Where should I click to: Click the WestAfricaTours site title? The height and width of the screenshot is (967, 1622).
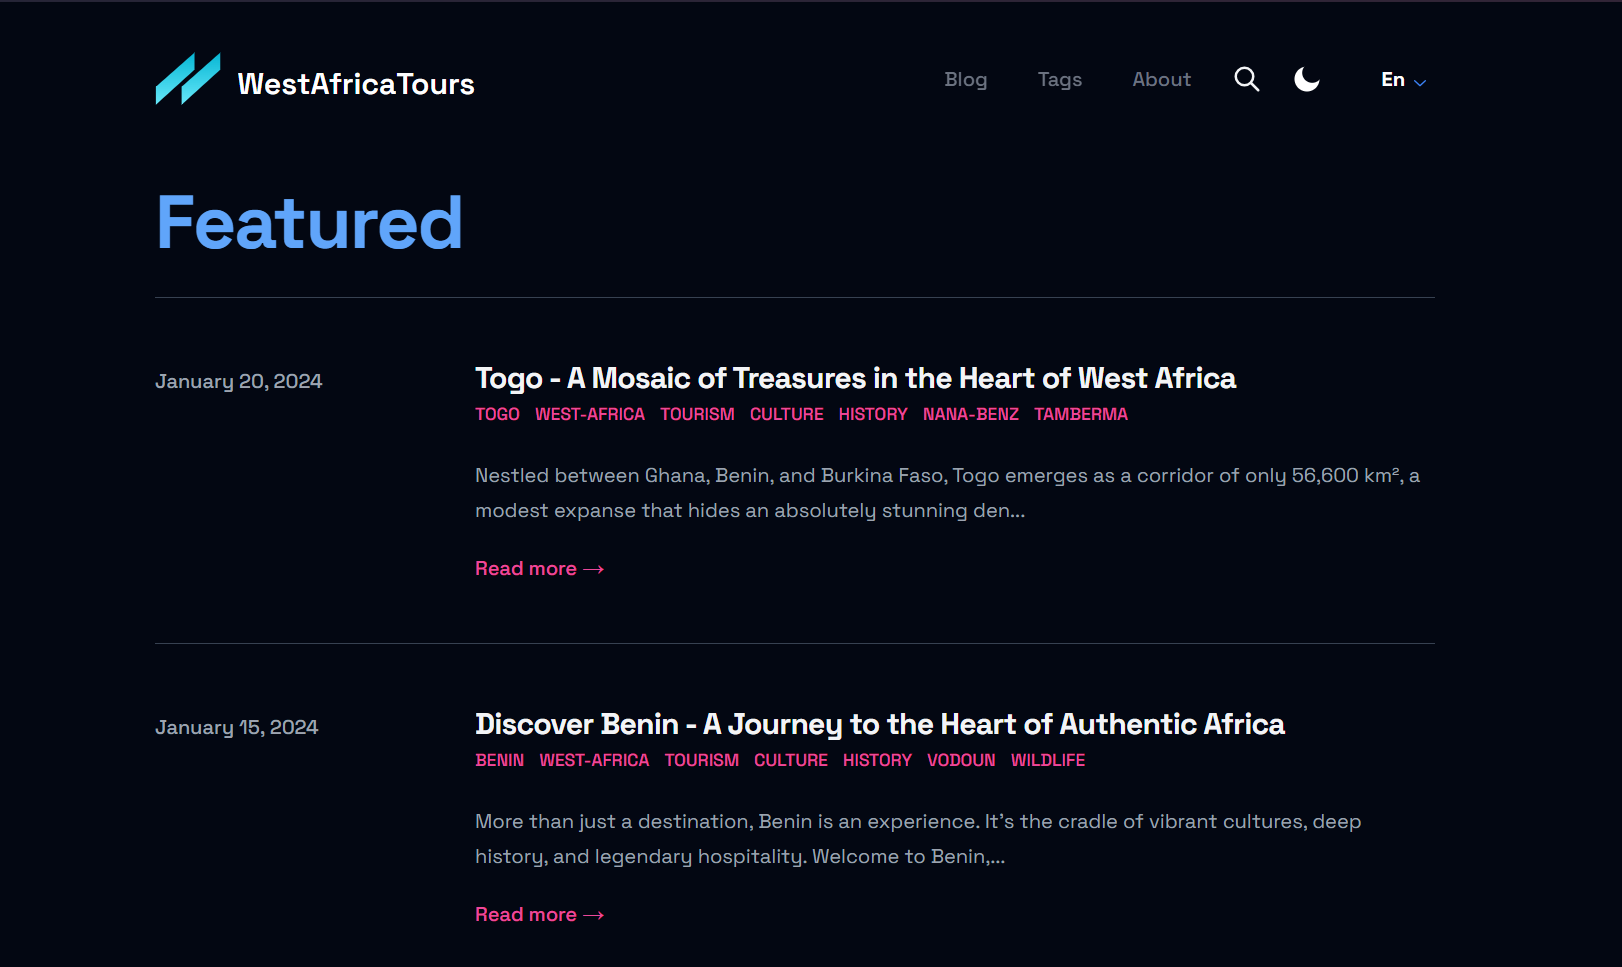coord(356,84)
